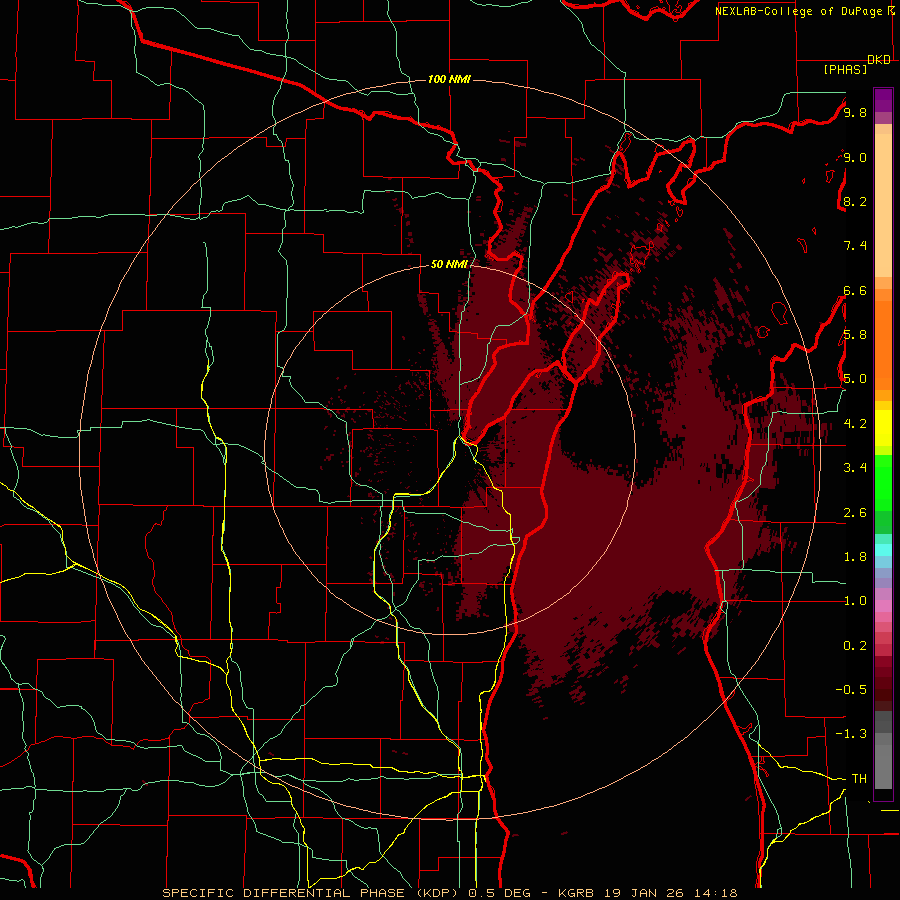The height and width of the screenshot is (900, 900).
Task: Pick the orange segment of the color bar
Action: 883,346
